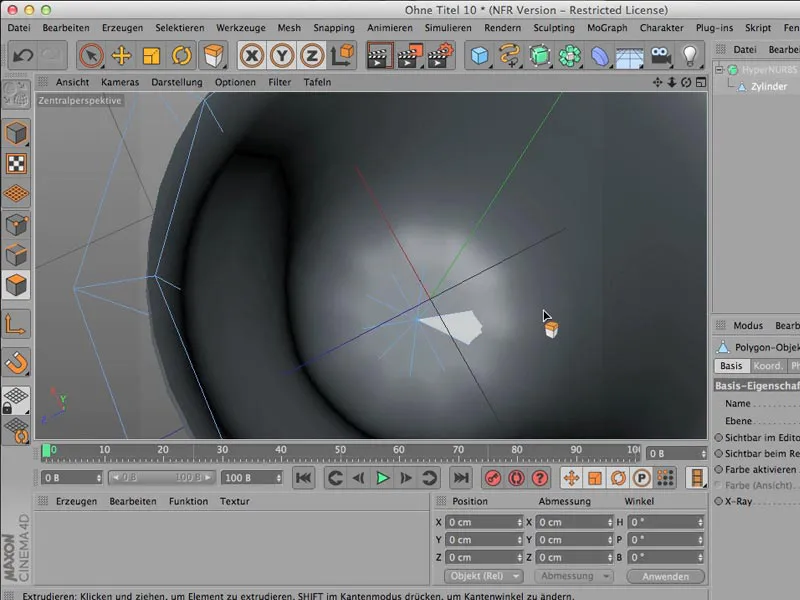
Task: Select the Zylinder object in tree
Action: (768, 87)
